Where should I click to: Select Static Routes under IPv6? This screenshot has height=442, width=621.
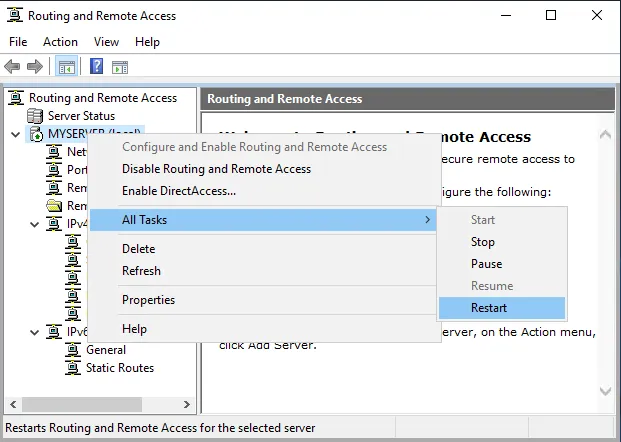[119, 368]
